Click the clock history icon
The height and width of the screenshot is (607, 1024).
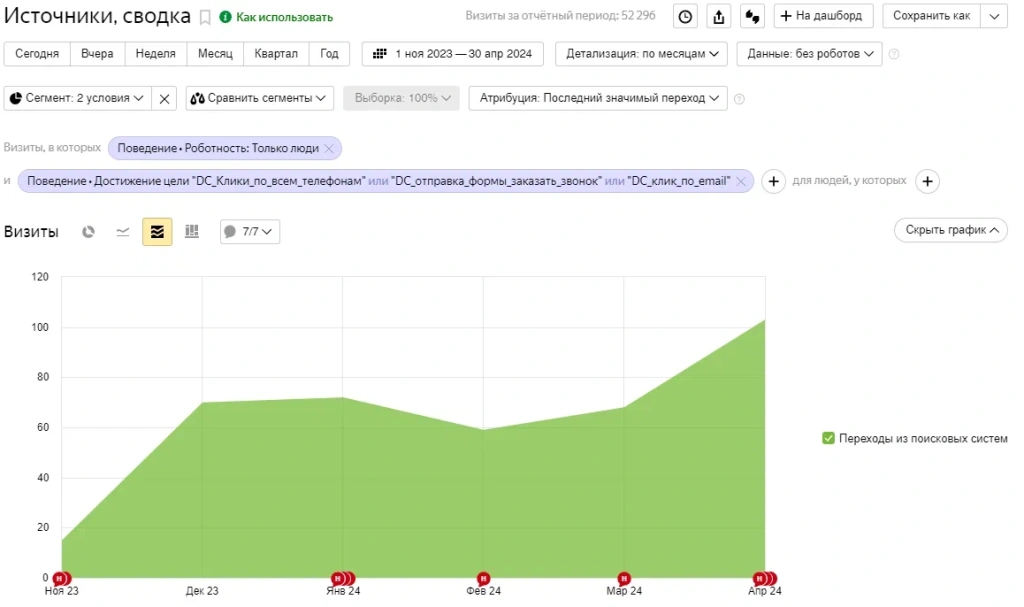pyautogui.click(x=683, y=16)
